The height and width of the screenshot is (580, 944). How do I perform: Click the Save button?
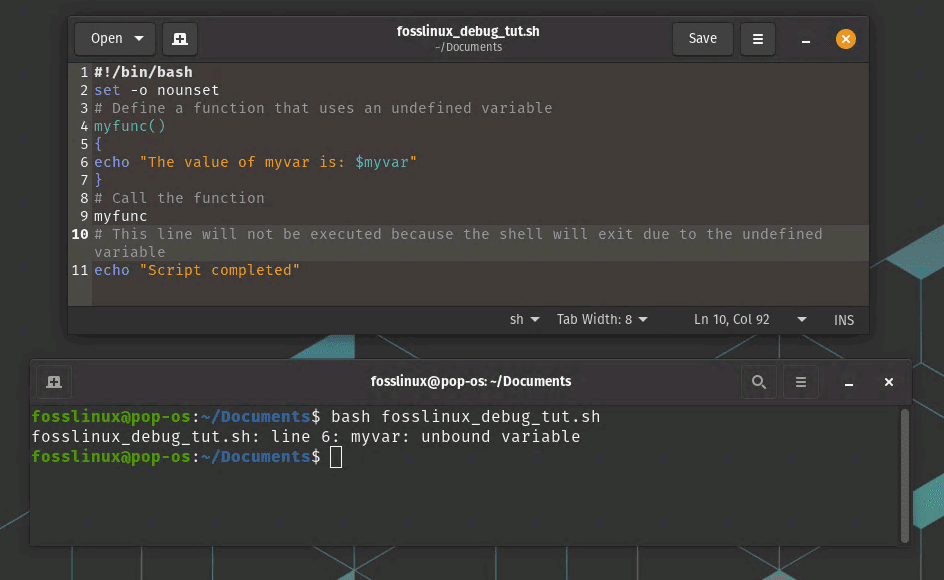(702, 39)
